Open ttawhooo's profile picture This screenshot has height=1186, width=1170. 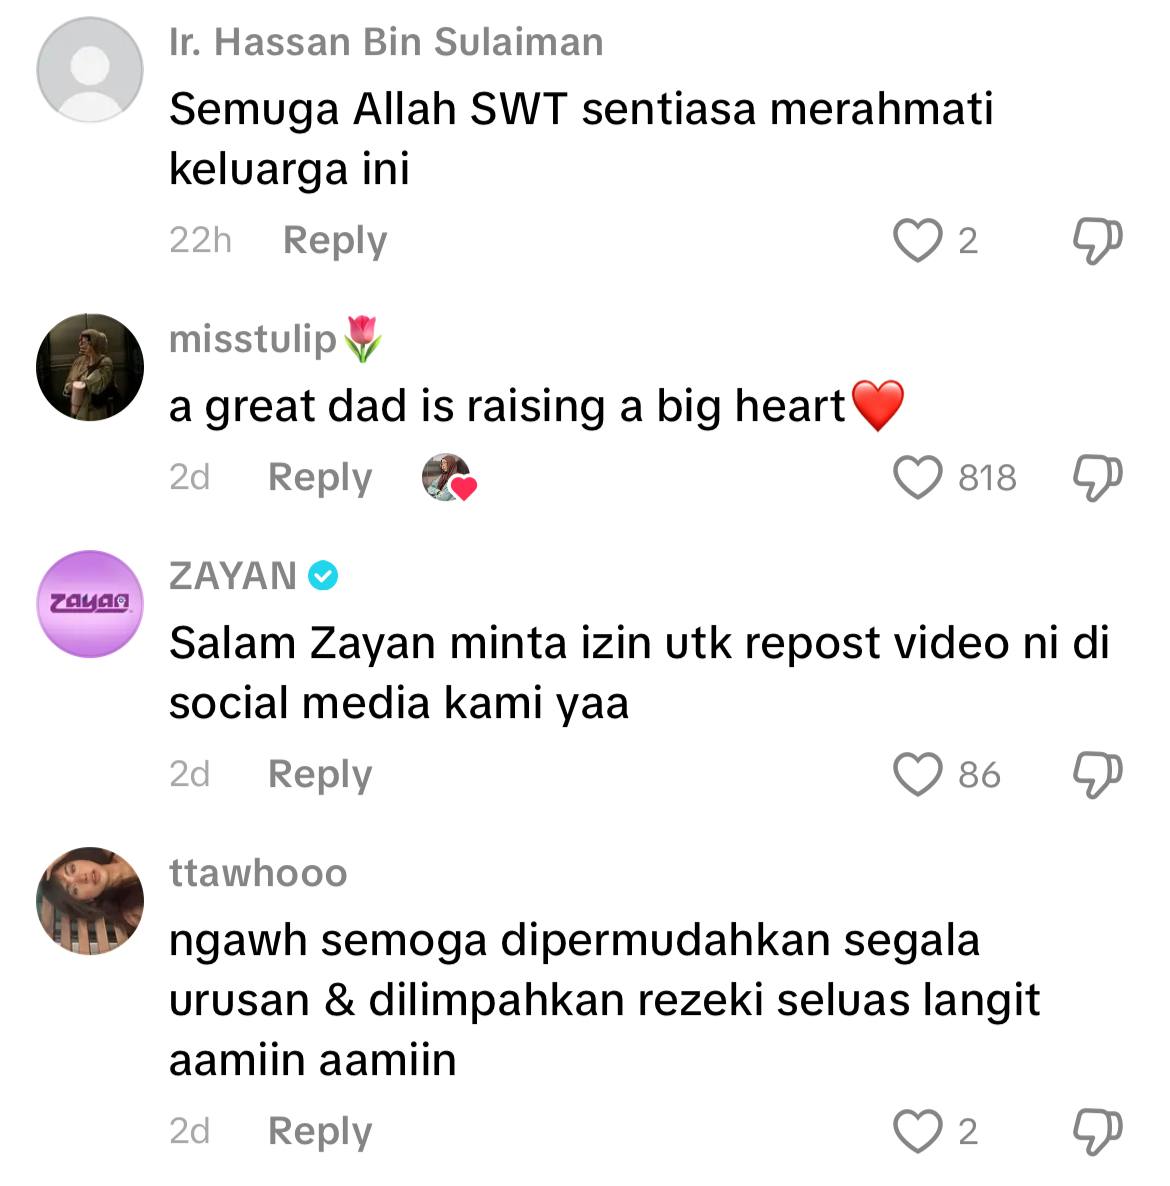[90, 901]
